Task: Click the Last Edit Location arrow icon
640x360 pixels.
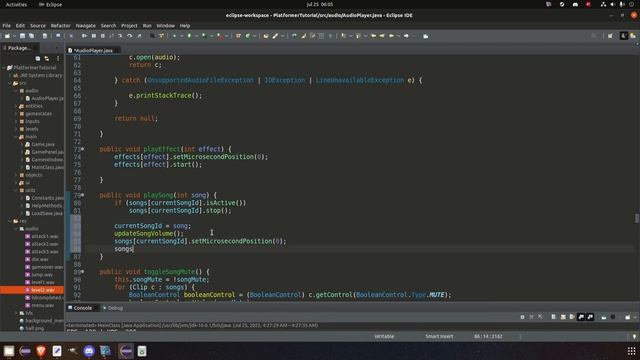Action: [373, 36]
